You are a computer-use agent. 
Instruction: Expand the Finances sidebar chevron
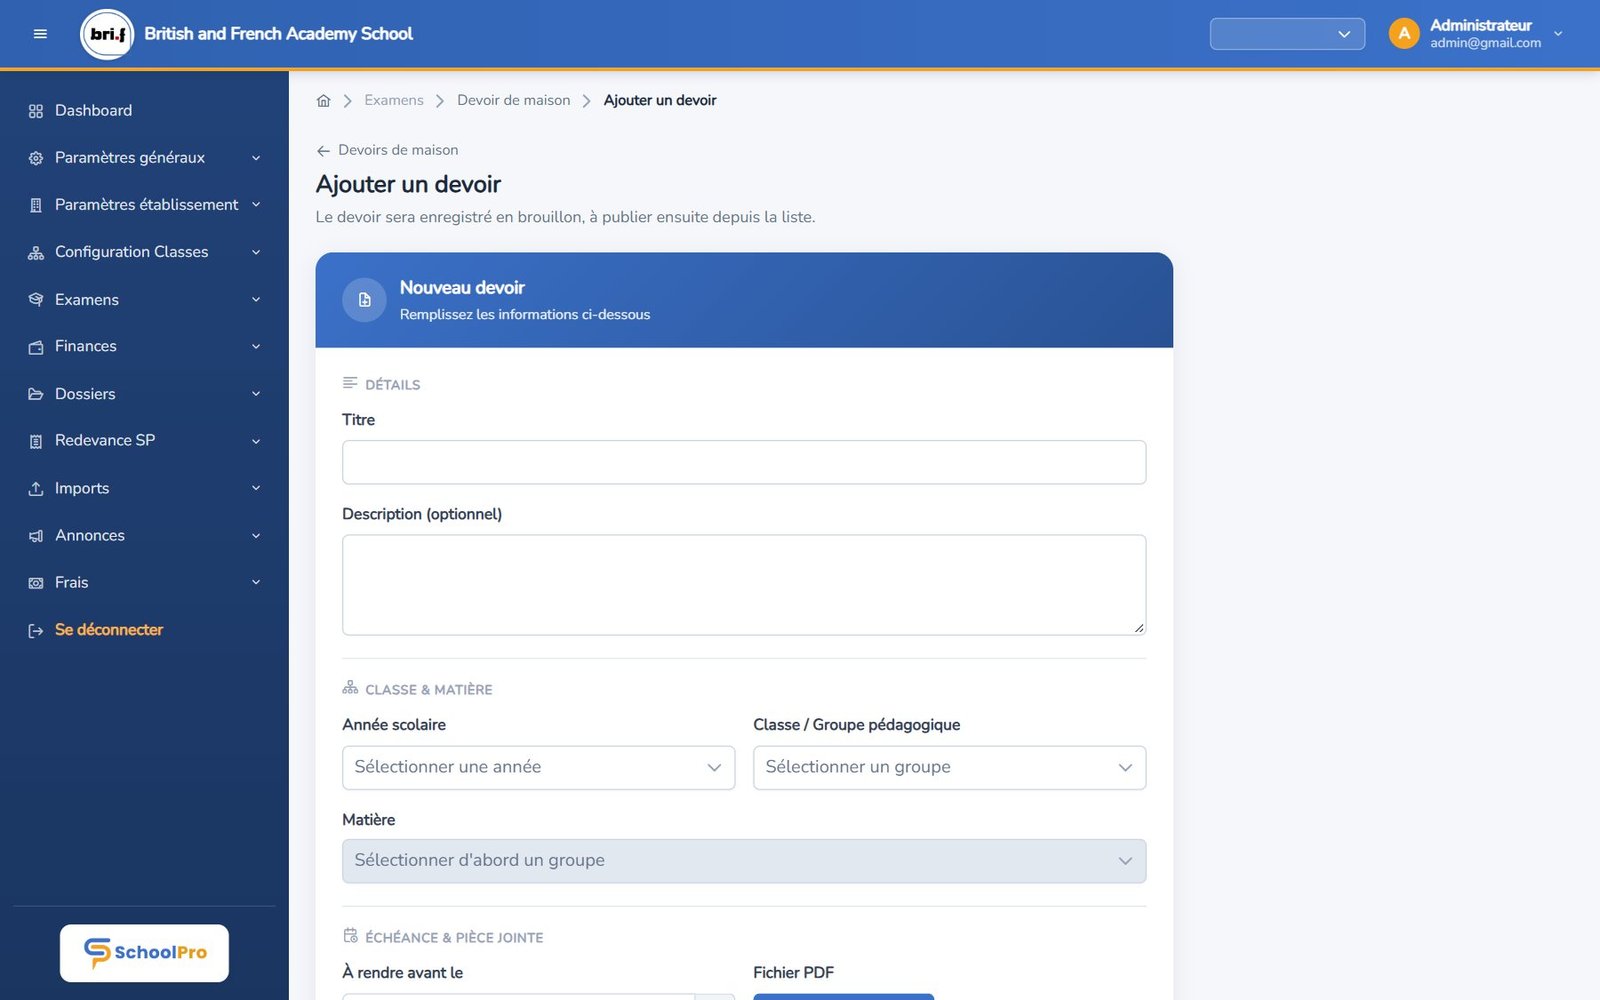pyautogui.click(x=256, y=347)
